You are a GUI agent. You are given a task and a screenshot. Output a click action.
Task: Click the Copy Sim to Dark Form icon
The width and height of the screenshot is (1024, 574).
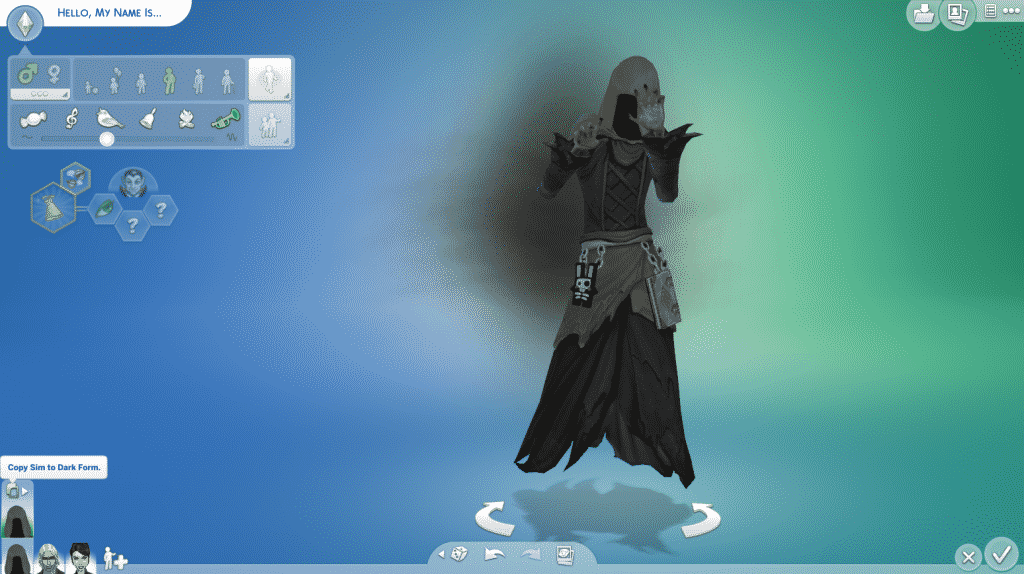(11, 490)
